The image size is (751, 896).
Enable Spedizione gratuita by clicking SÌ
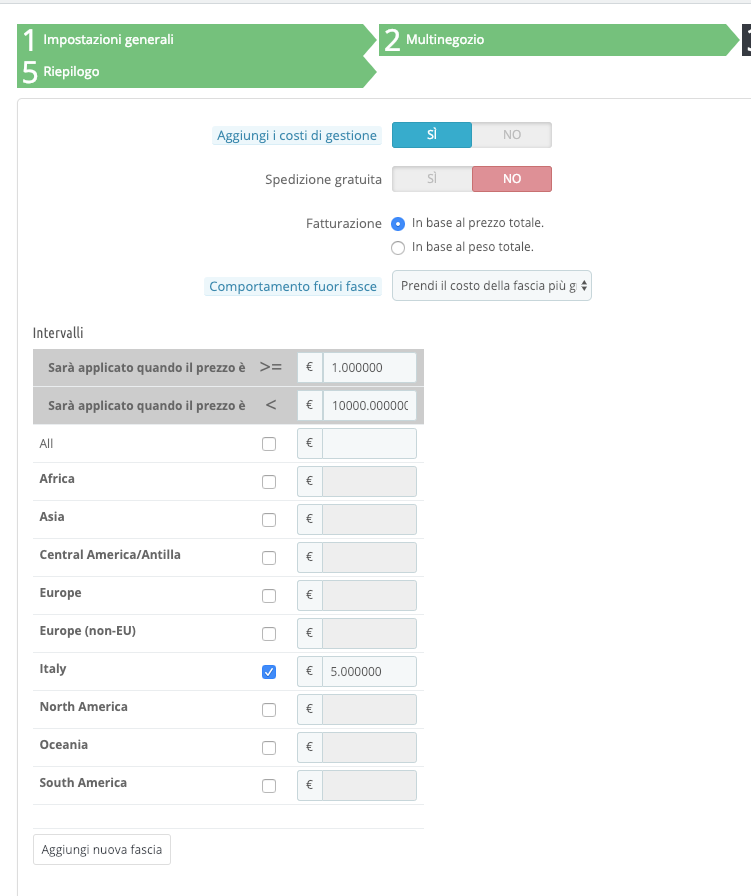432,179
